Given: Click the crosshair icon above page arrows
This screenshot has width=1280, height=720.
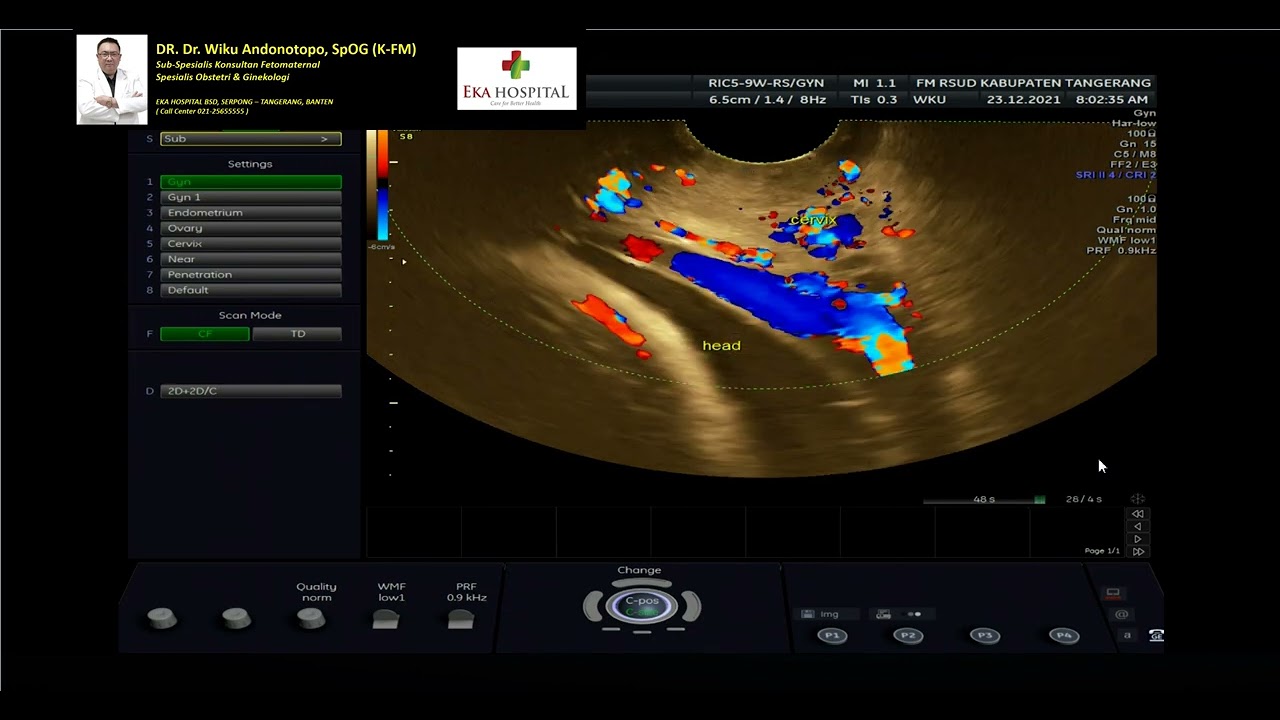Looking at the screenshot, I should coord(1137,499).
